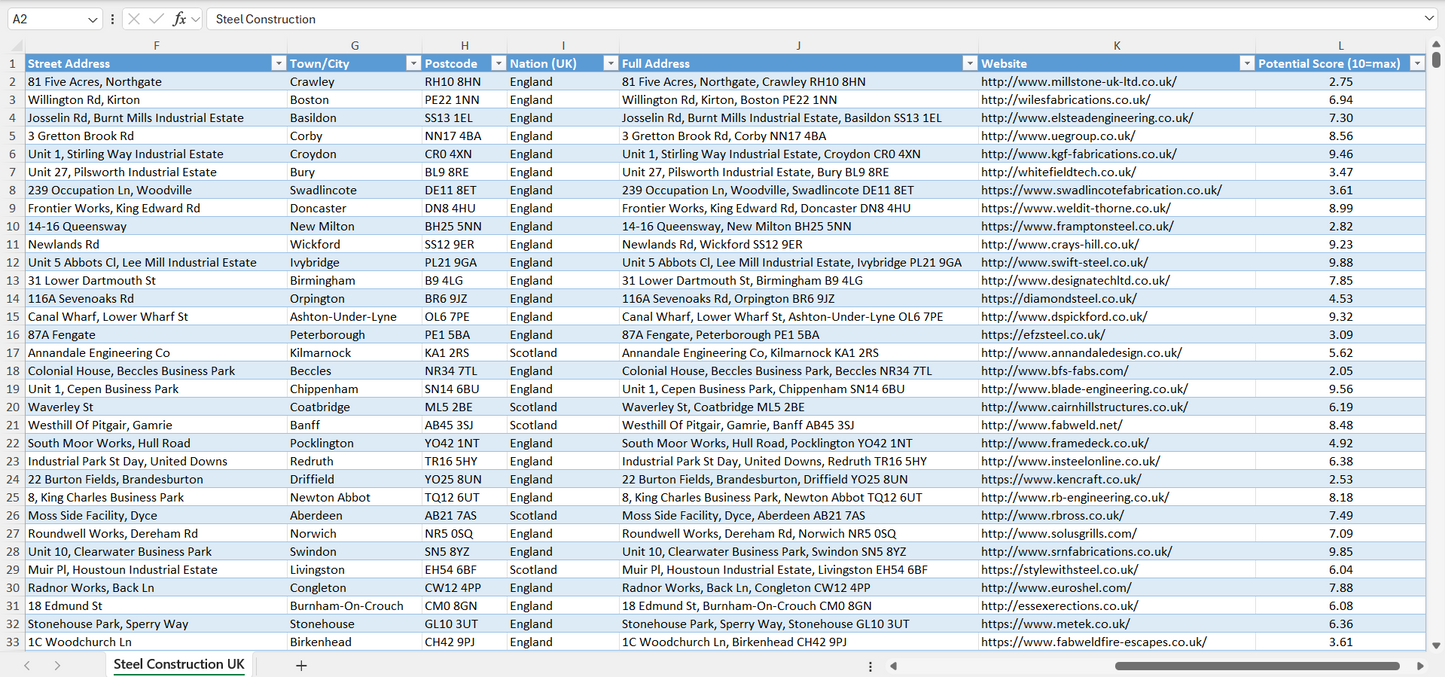Viewport: 1445px width, 677px height.
Task: Click horizontal scrollbar right arrow
Action: click(1420, 666)
